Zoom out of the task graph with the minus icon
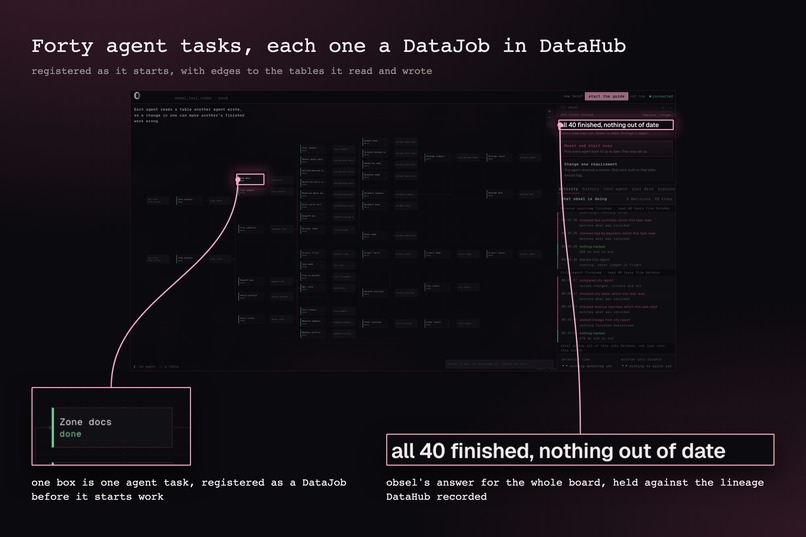 click(x=549, y=118)
